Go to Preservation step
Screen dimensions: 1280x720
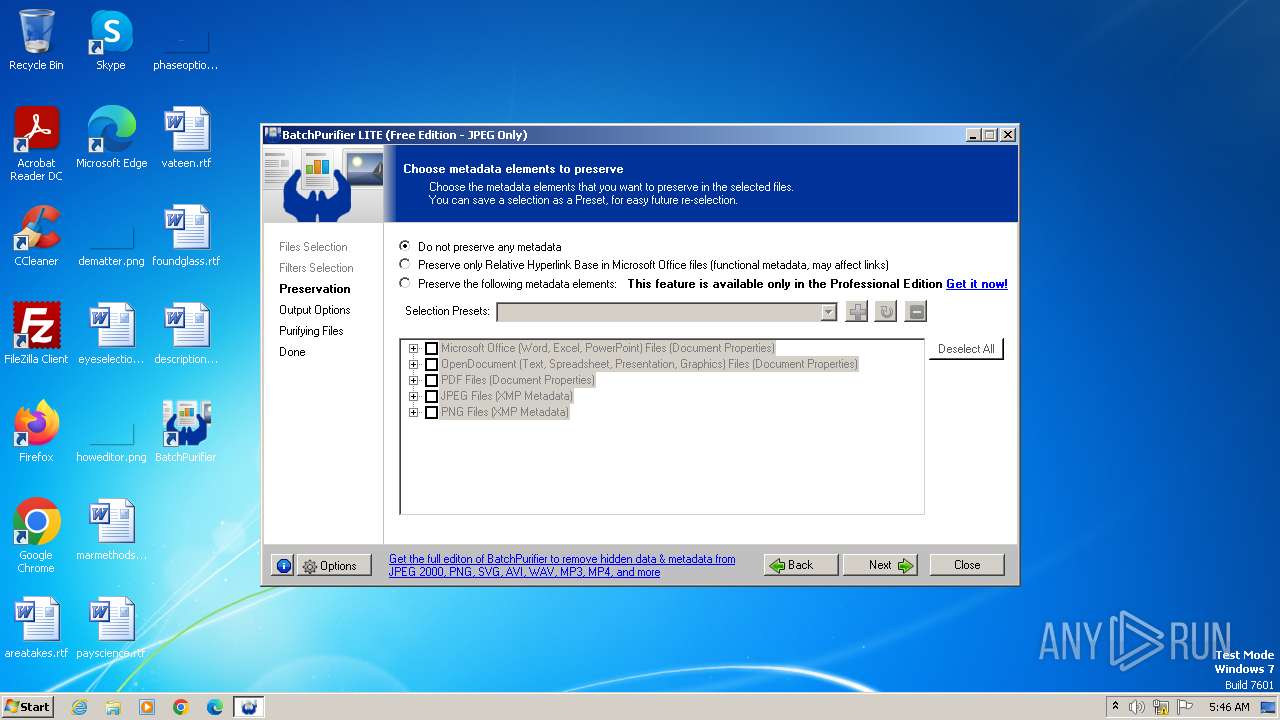click(315, 289)
